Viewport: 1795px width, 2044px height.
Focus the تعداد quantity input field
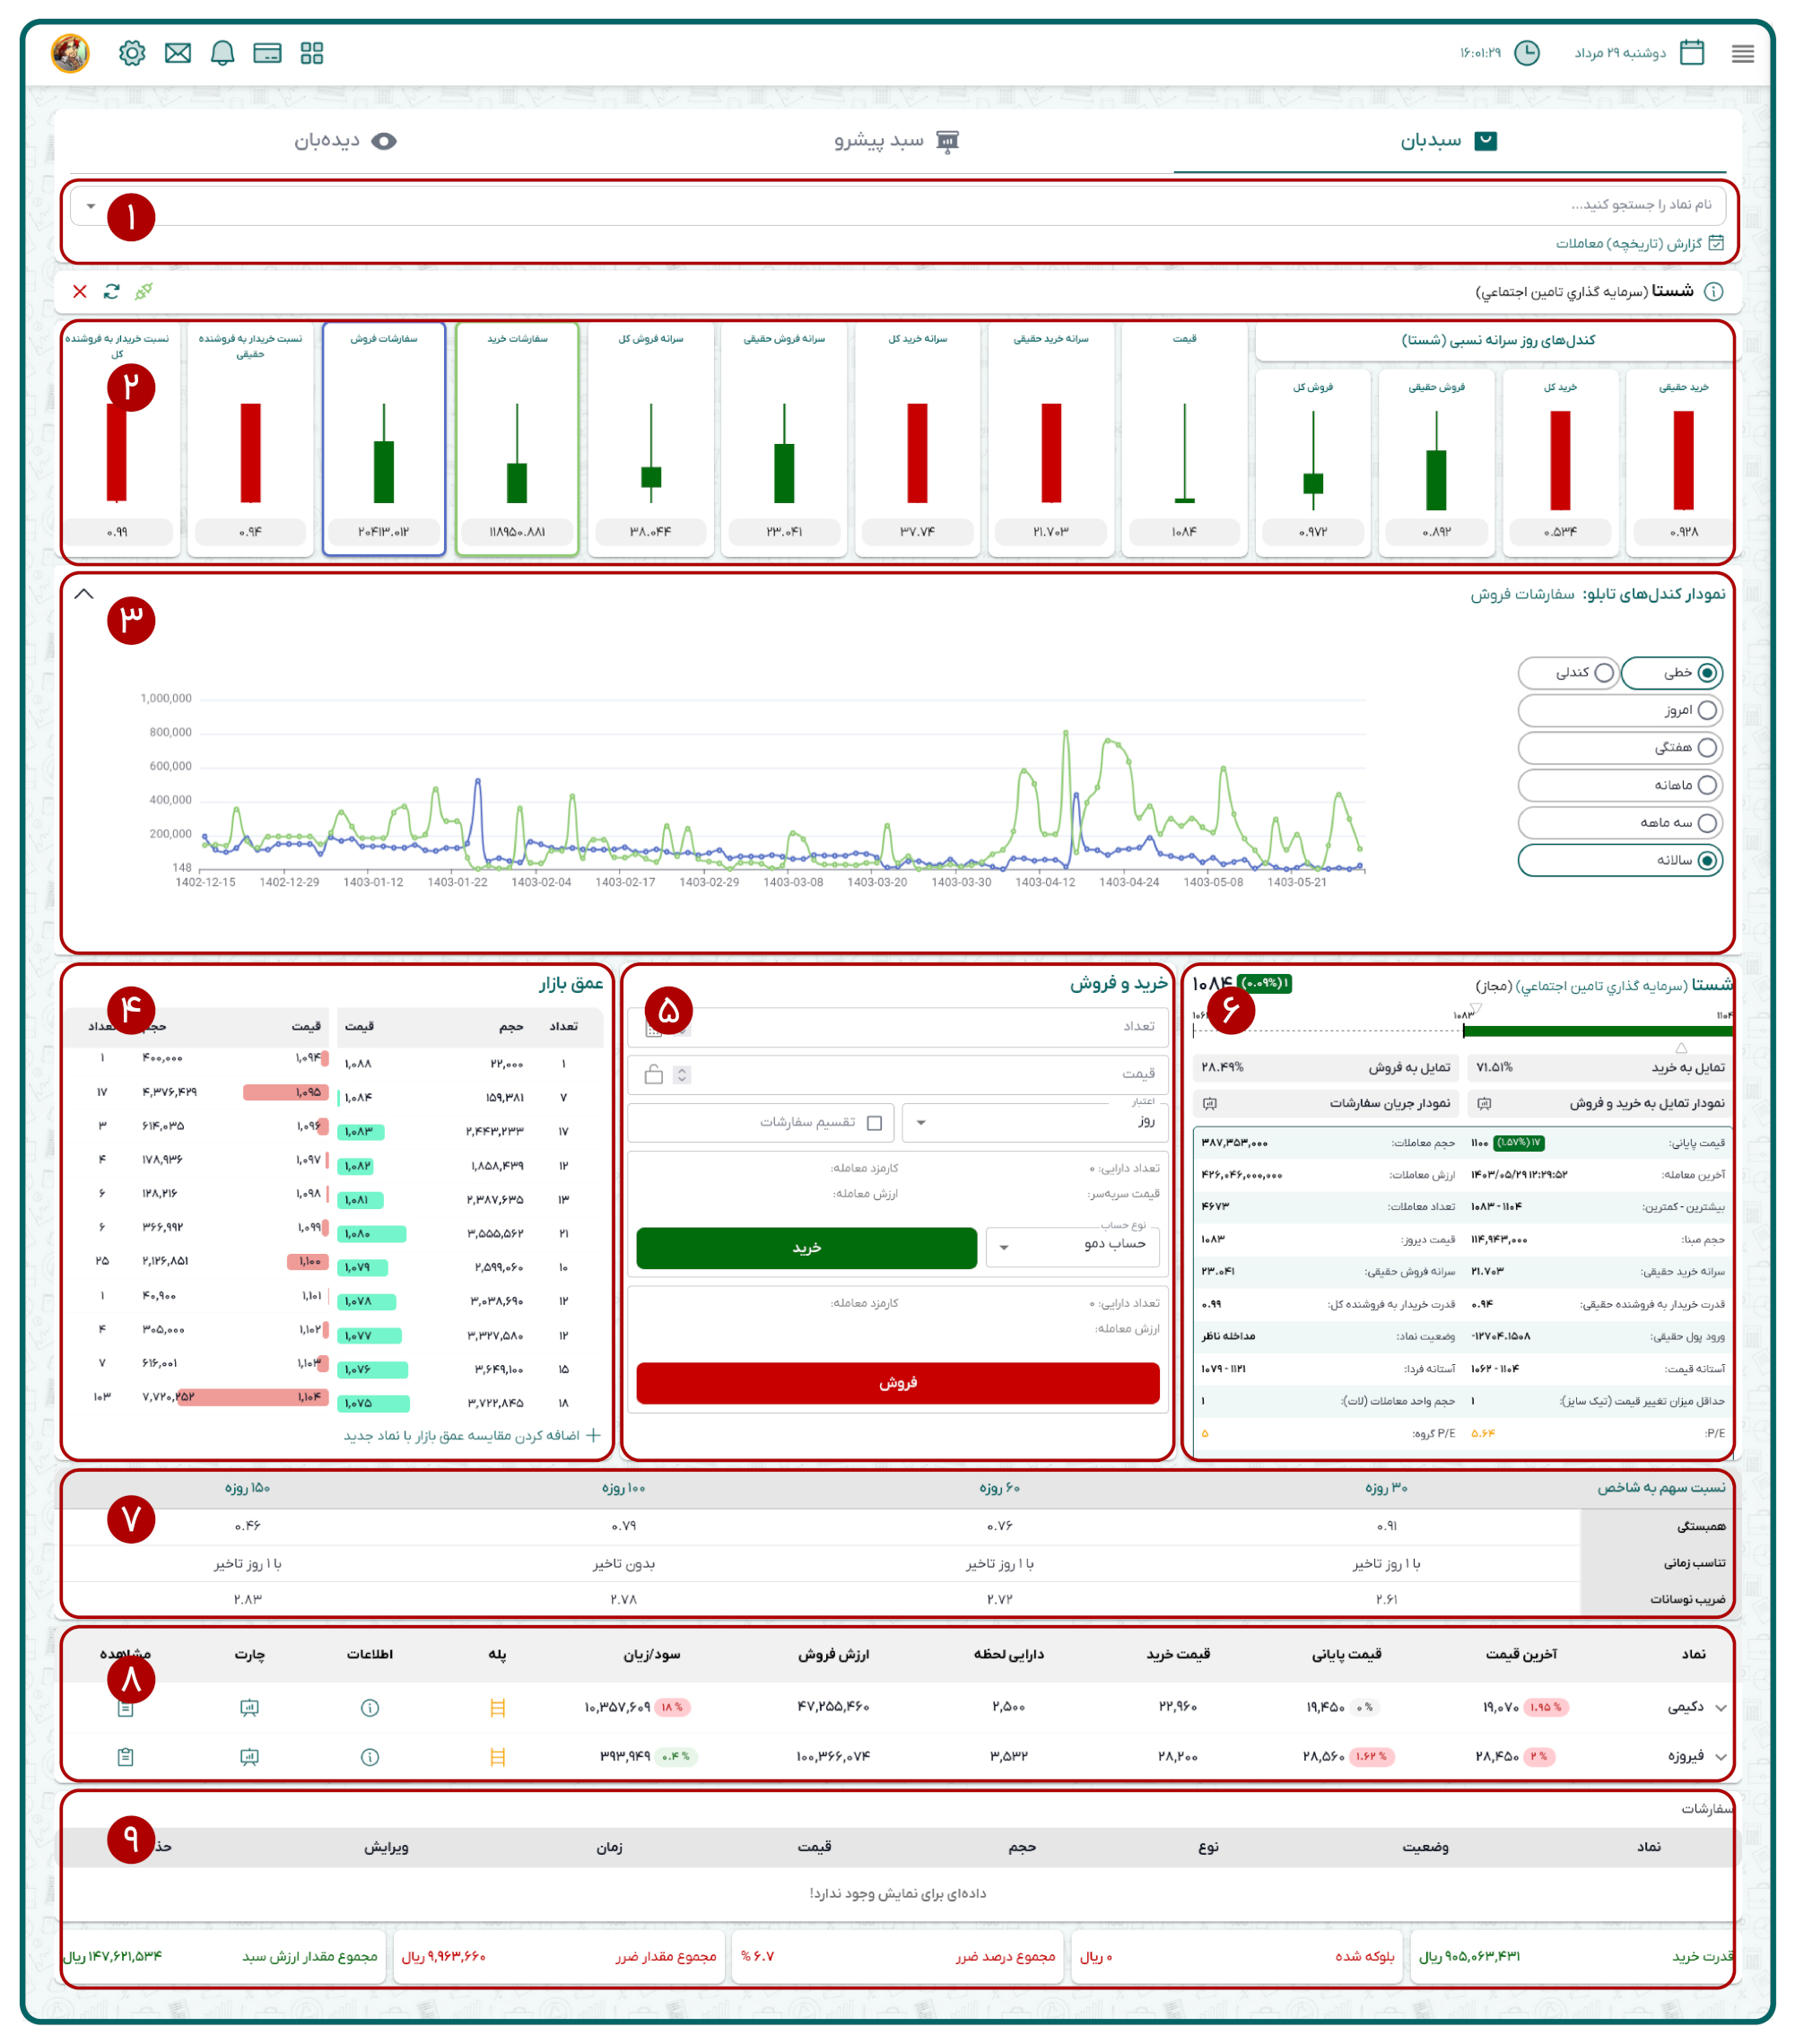[898, 1026]
